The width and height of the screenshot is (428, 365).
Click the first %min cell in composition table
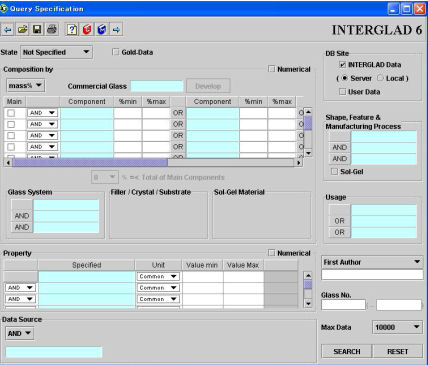128,113
